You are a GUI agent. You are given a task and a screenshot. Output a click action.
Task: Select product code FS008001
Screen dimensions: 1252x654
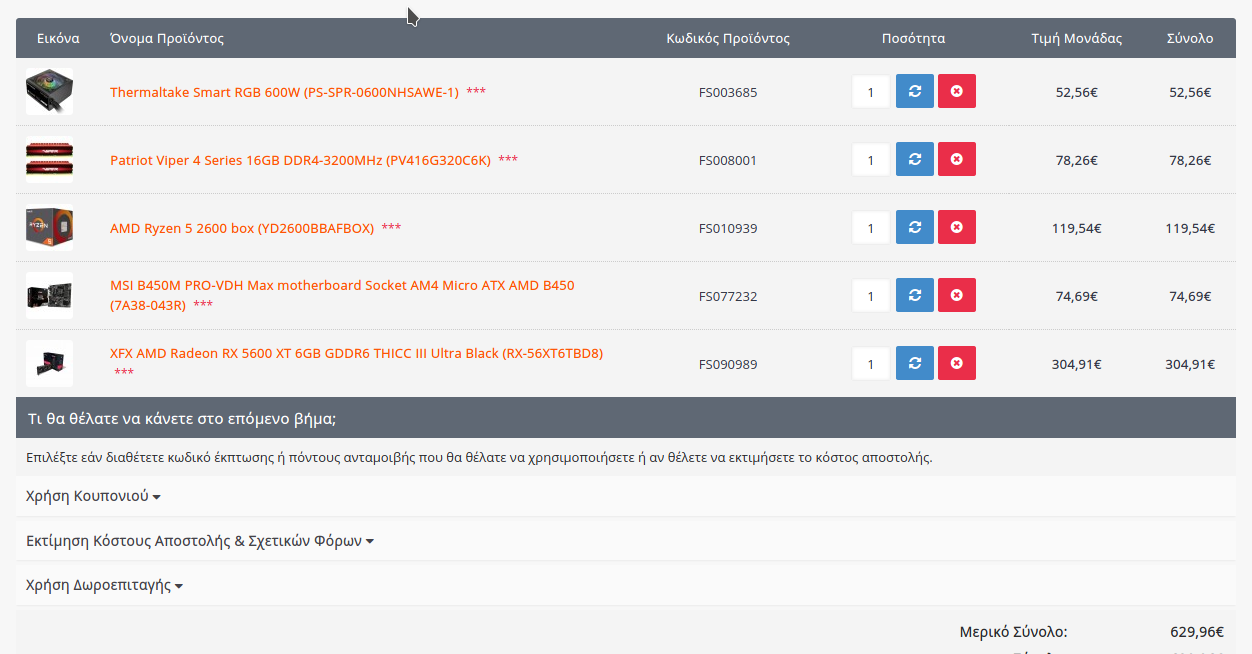(728, 160)
